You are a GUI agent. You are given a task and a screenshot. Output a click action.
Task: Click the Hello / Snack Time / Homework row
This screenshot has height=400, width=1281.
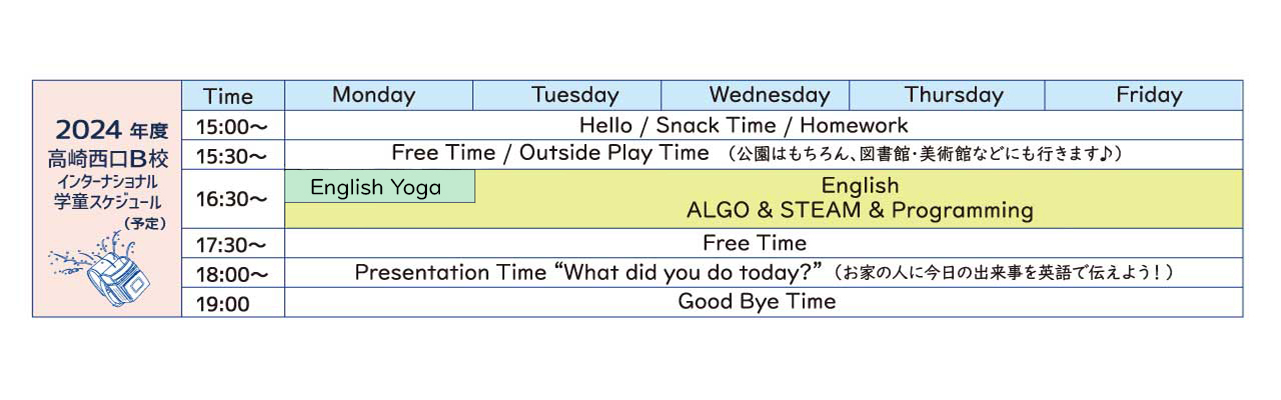click(743, 126)
